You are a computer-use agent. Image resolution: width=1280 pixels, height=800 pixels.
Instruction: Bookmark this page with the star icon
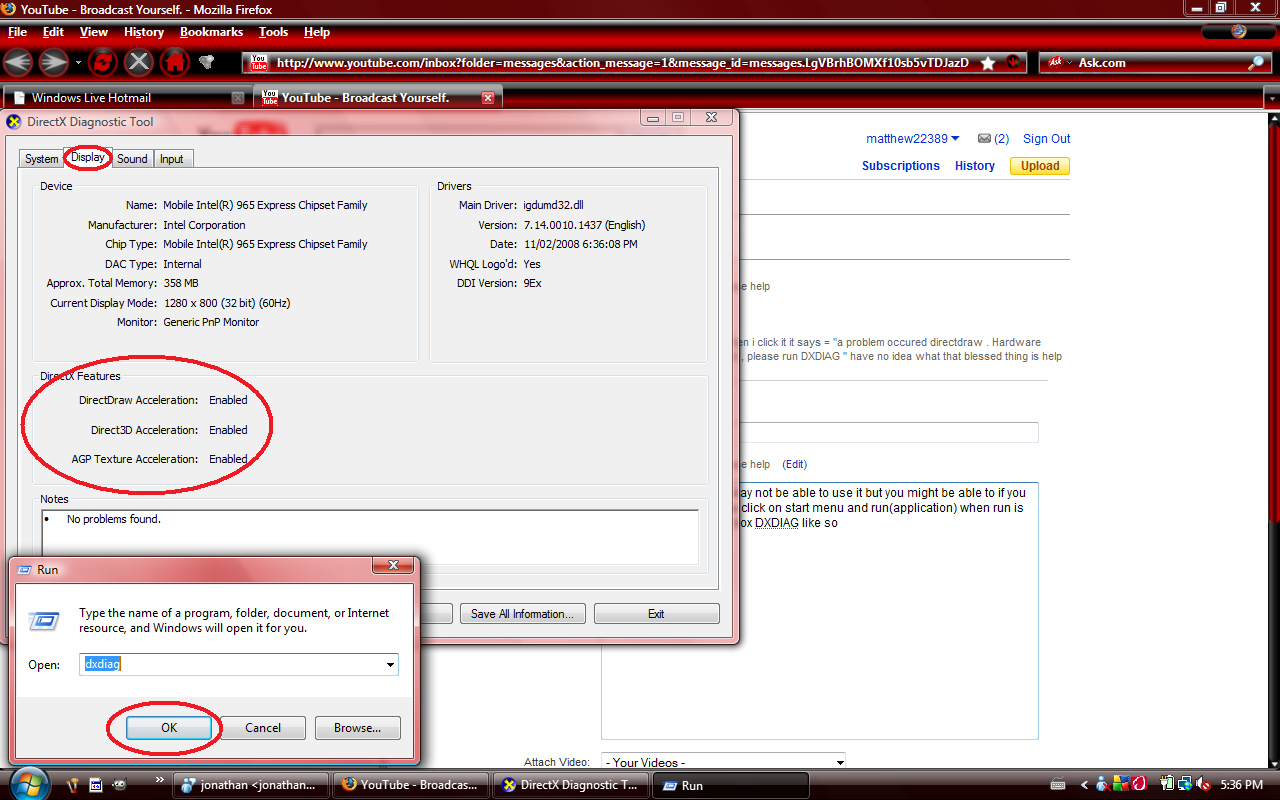point(988,63)
